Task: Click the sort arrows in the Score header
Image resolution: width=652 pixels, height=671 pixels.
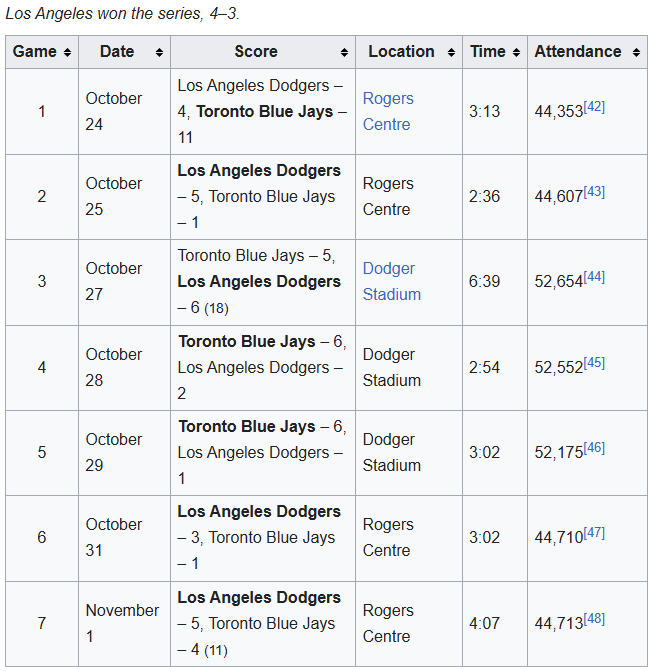Action: pyautogui.click(x=344, y=53)
